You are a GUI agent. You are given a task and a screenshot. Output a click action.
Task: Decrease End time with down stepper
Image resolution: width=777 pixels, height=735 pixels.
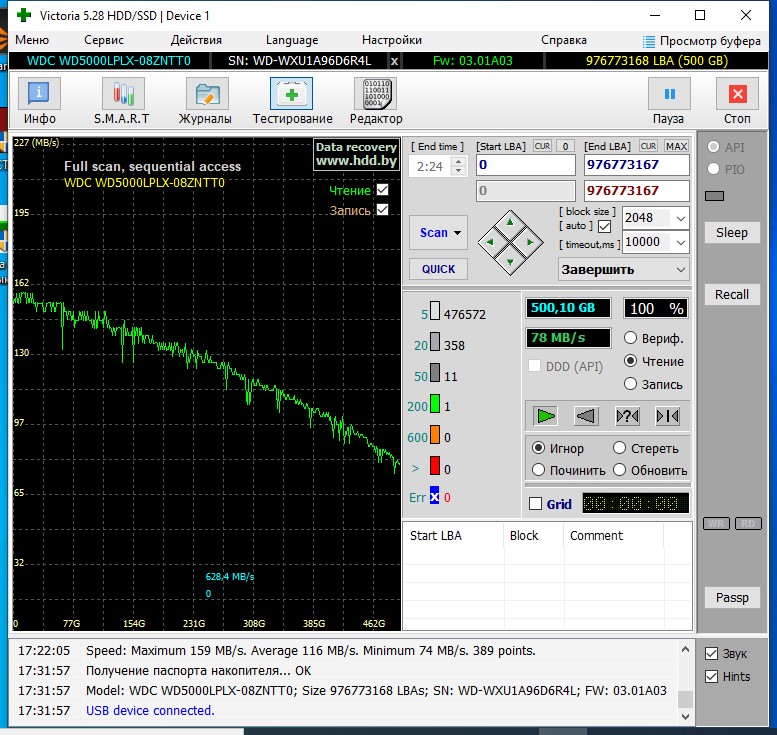[458, 171]
